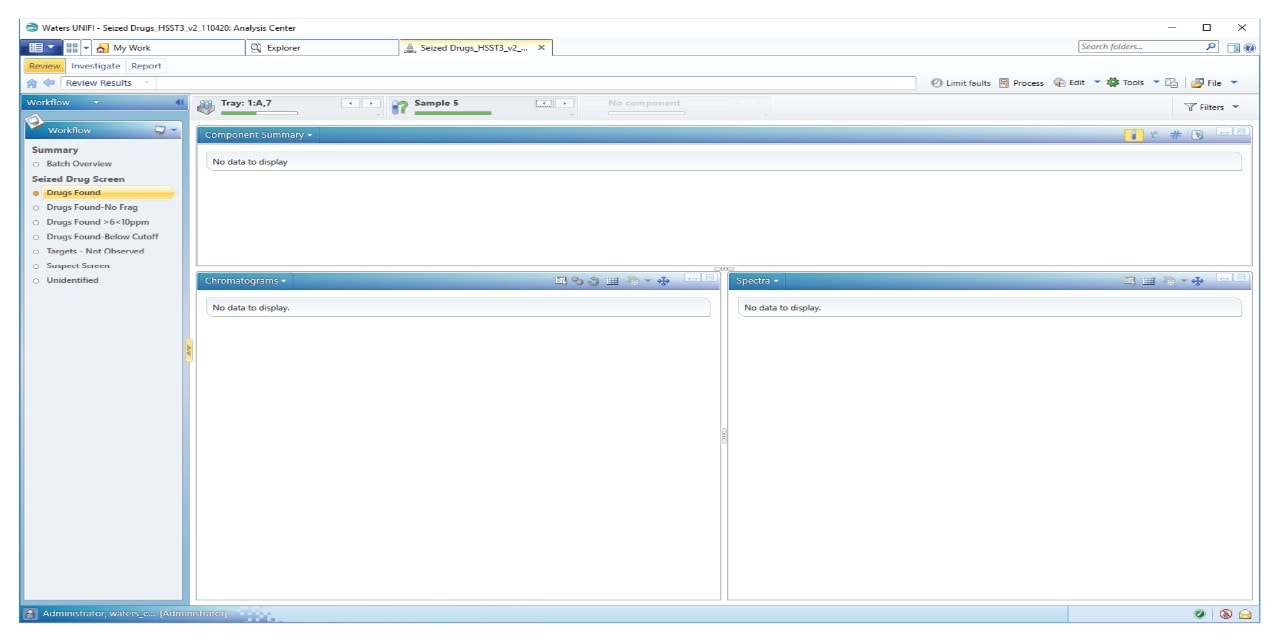Image resolution: width=1280 pixels, height=640 pixels.
Task: Collapse the Workflow panel with the arrow icon
Action: coord(180,102)
